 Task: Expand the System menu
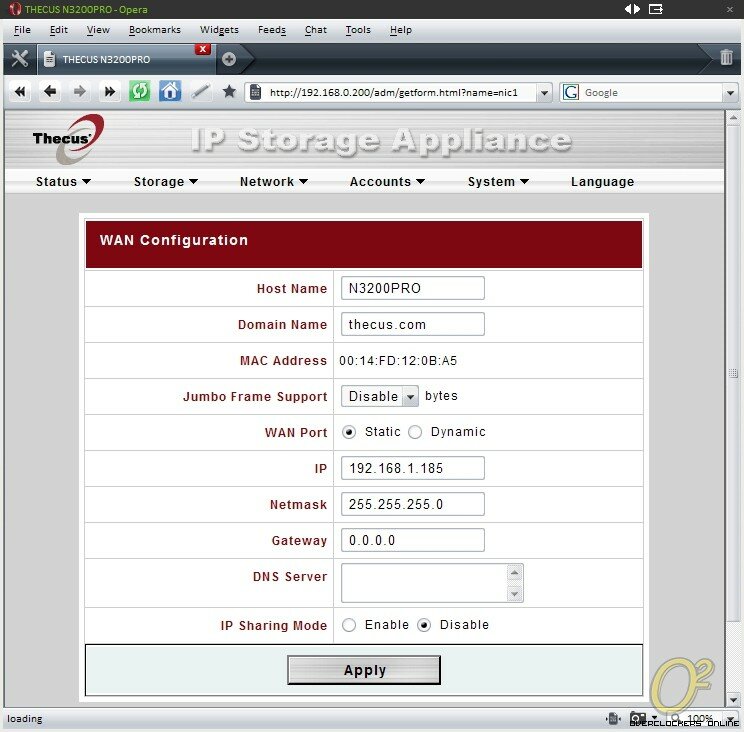click(498, 182)
